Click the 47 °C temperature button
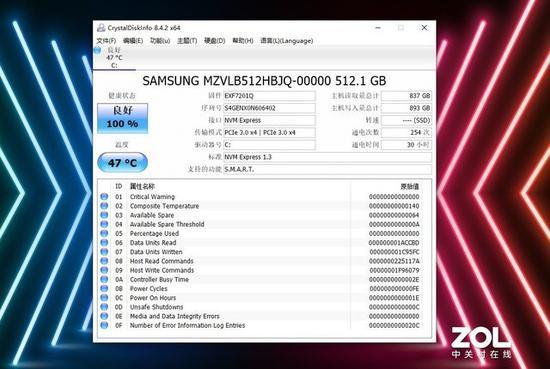Image resolution: width=550 pixels, height=369 pixels. click(x=122, y=162)
